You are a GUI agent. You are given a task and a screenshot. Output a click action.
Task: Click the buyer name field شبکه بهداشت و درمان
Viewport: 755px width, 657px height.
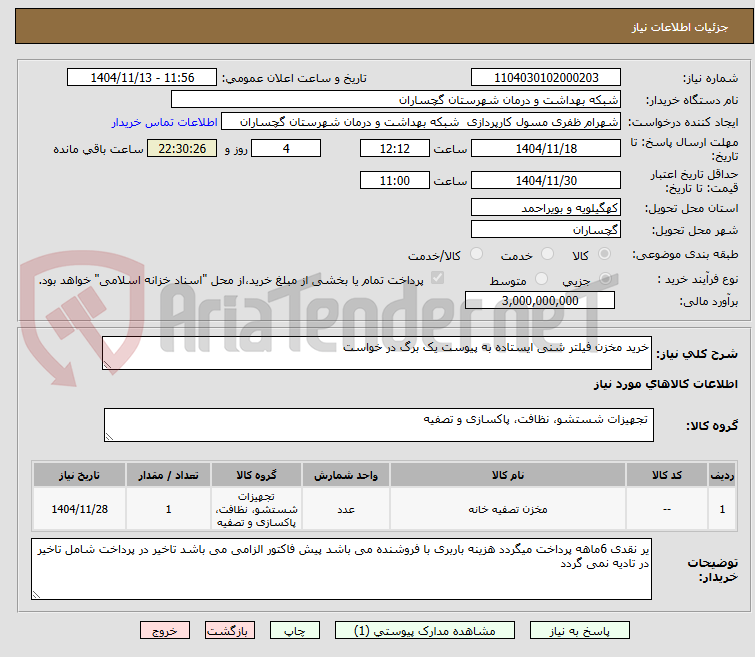[396, 100]
